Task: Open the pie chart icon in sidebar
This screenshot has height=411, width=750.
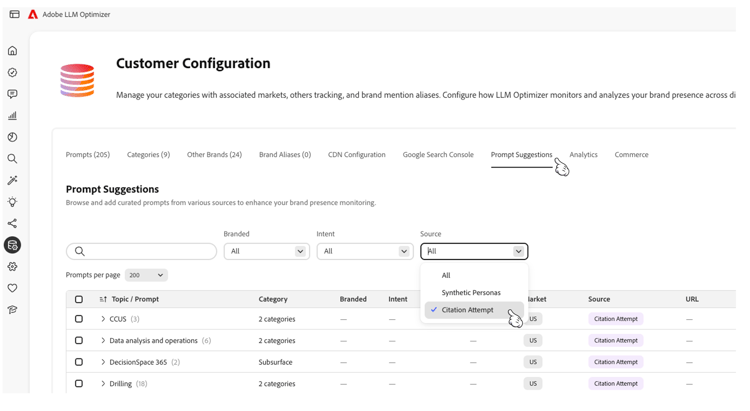Action: pos(12,137)
